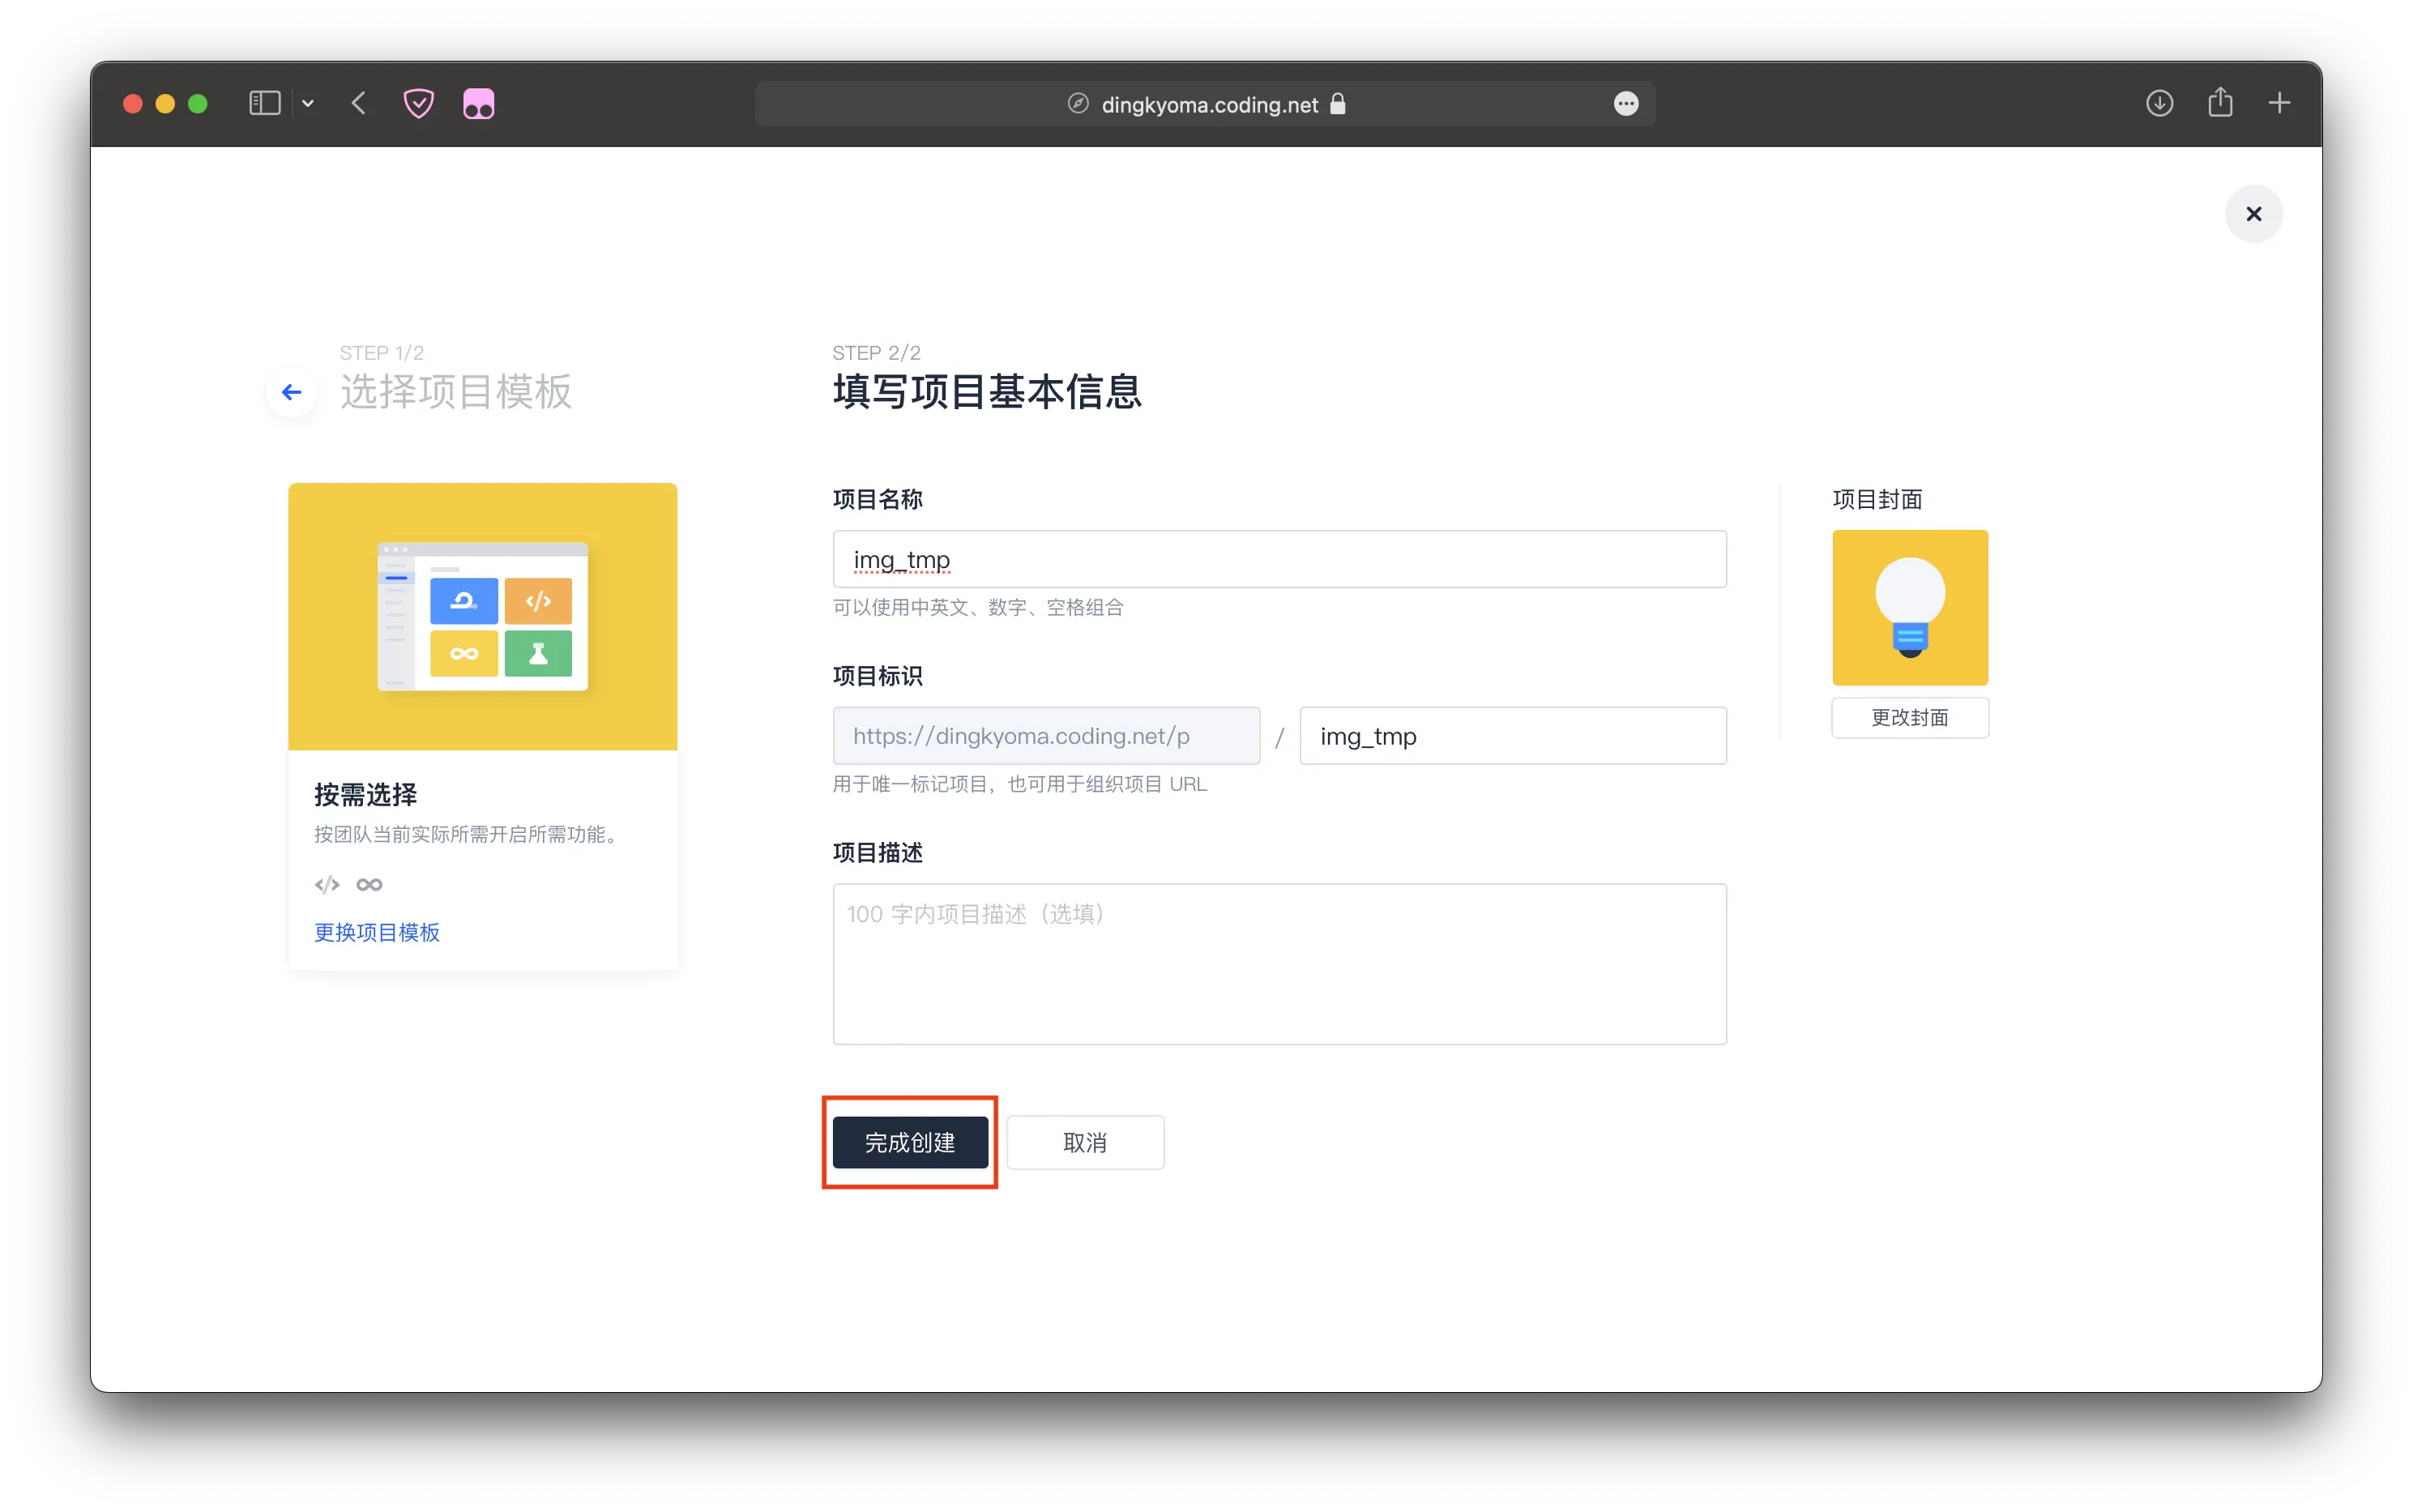Click the 取消 button
2413x1512 pixels.
1085,1142
